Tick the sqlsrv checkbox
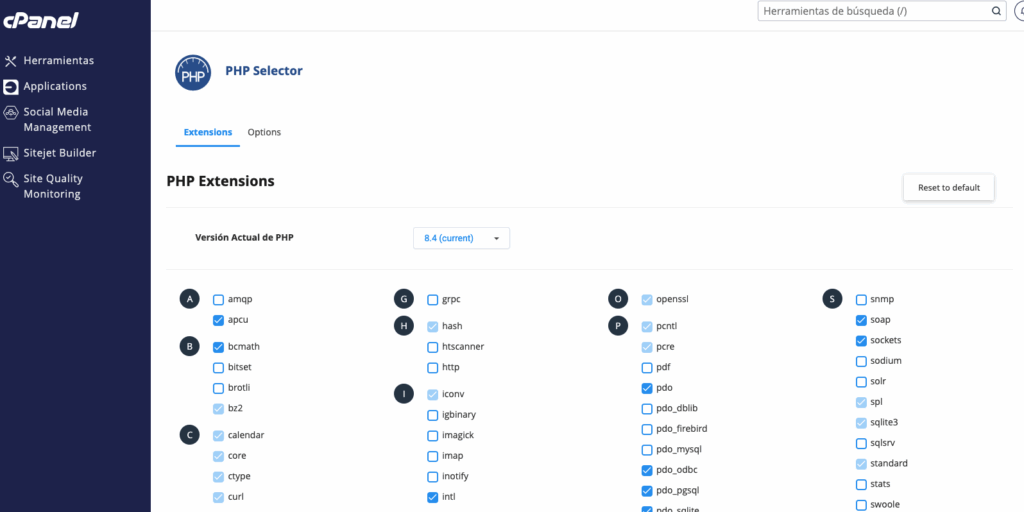 click(861, 443)
